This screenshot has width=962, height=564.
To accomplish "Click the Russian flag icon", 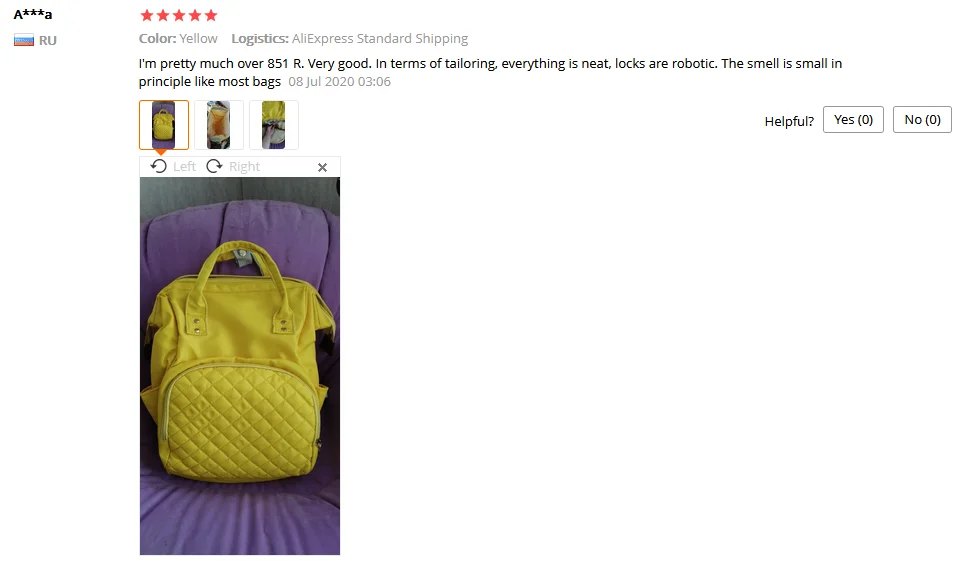I will click(x=24, y=41).
